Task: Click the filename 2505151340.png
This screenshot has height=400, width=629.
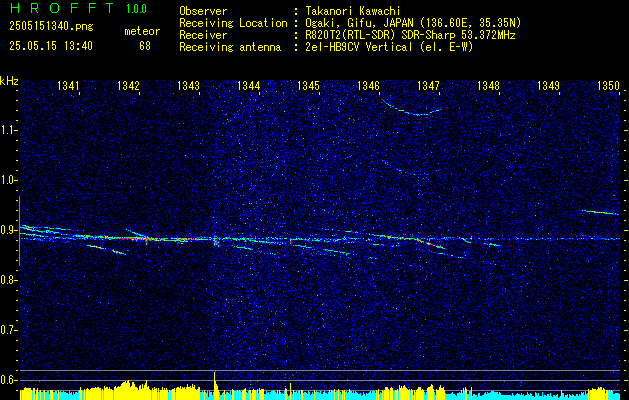Action: click(x=51, y=26)
